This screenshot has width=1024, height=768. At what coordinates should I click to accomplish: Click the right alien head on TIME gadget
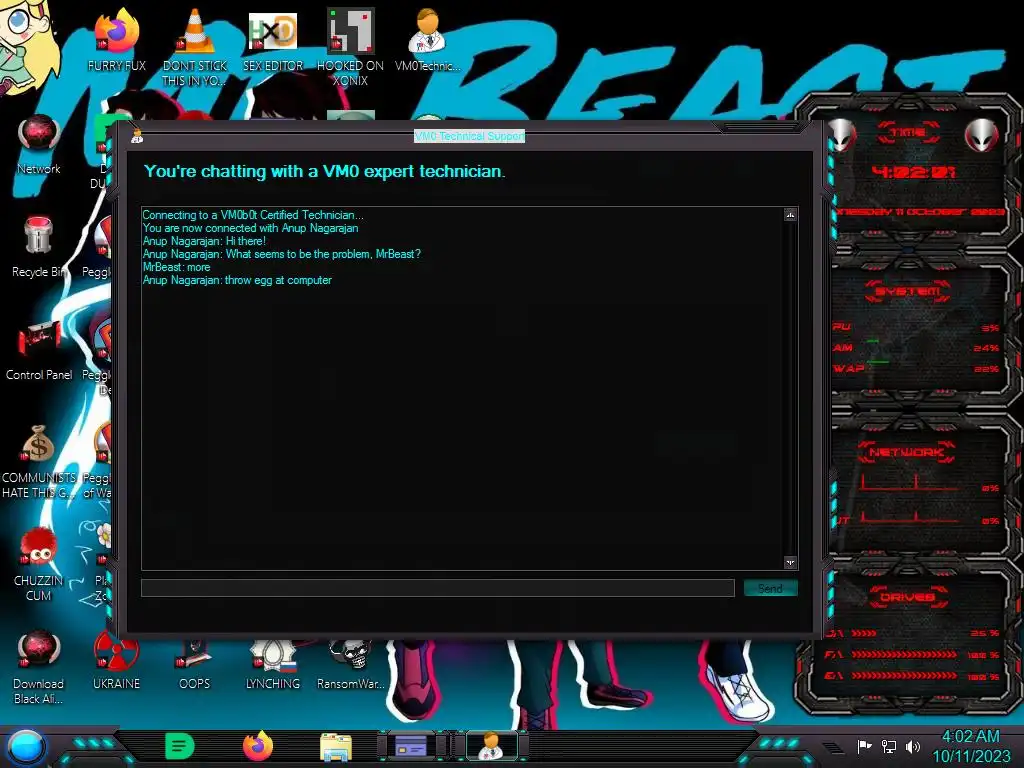pyautogui.click(x=981, y=135)
